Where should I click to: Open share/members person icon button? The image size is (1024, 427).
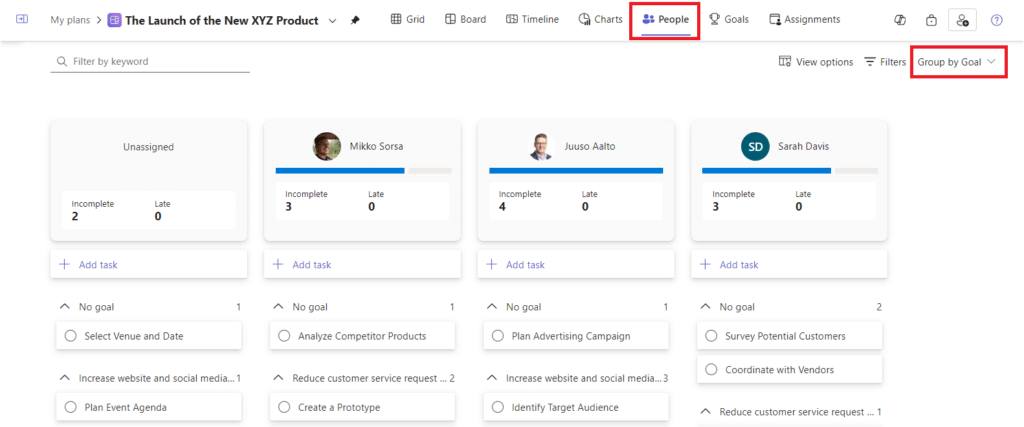[962, 20]
